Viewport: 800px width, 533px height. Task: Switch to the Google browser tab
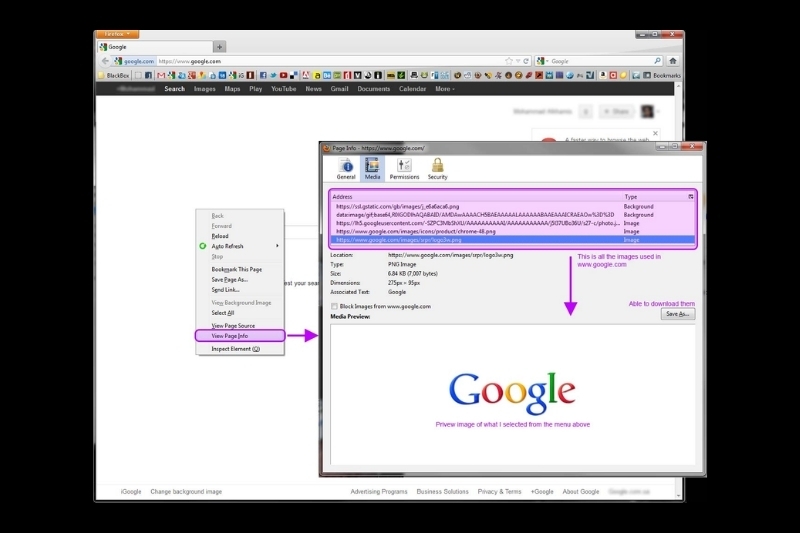tap(155, 47)
